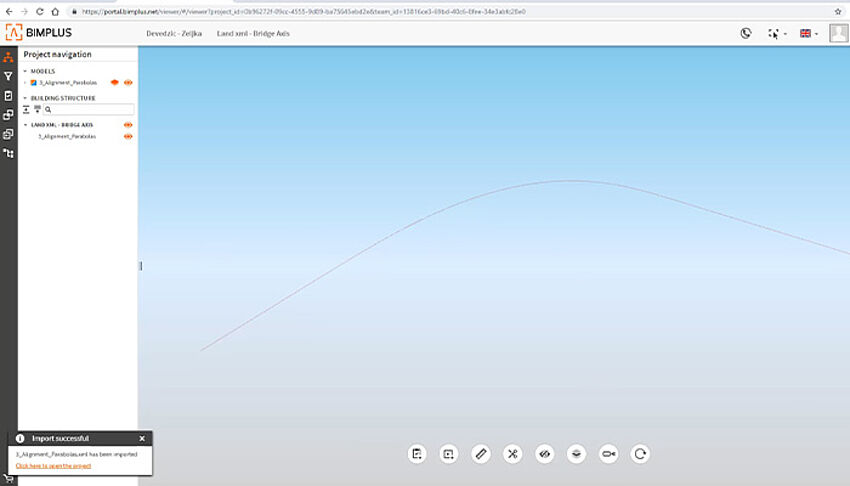Open the filter panel in sidebar
This screenshot has width=850, height=486.
tap(8, 75)
